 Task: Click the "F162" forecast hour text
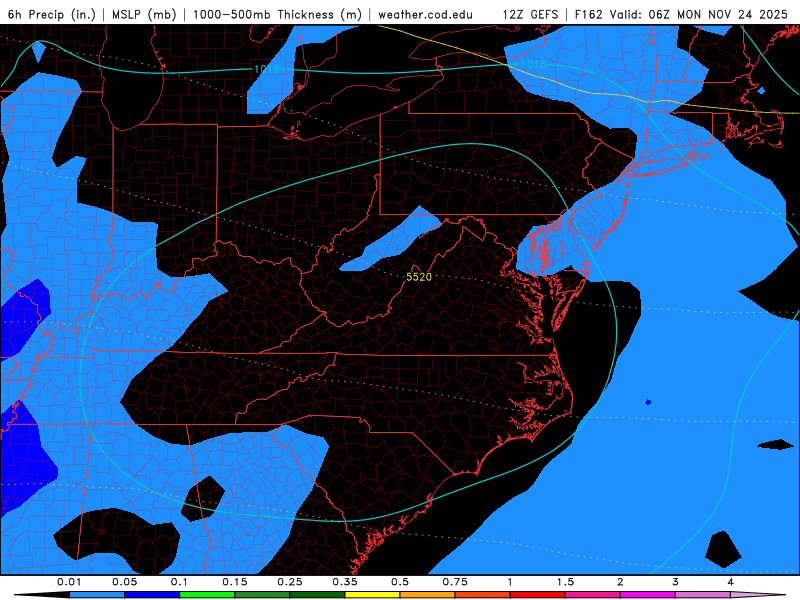click(590, 14)
